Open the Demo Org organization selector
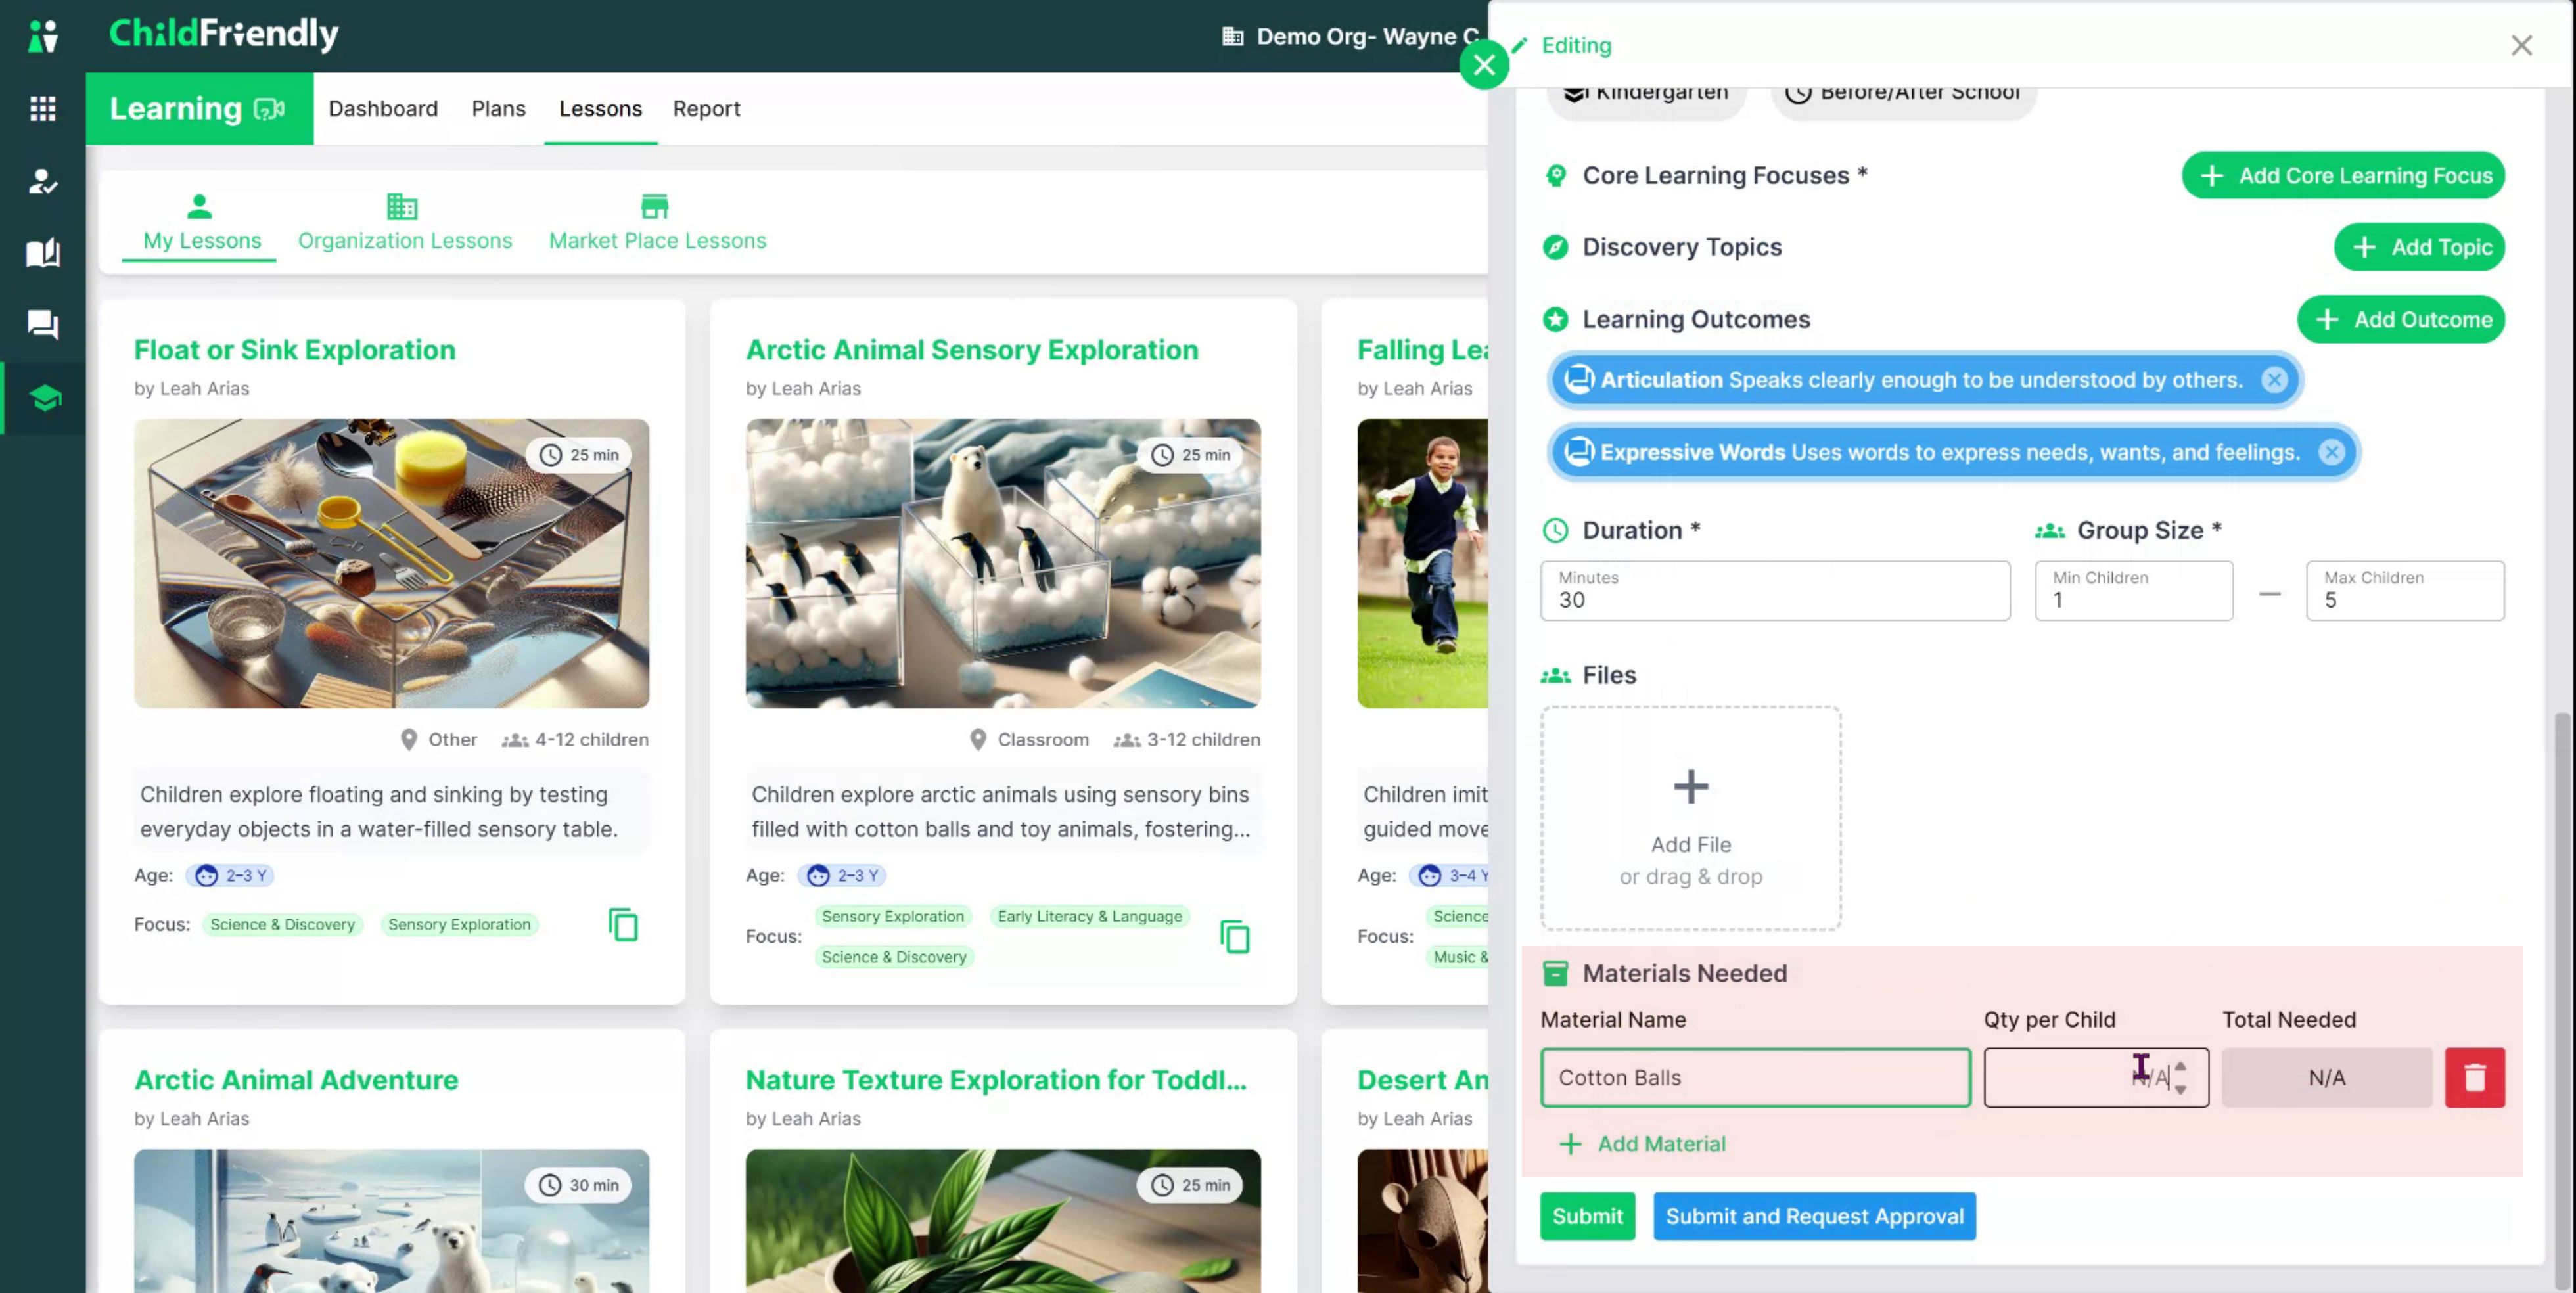 [1350, 37]
